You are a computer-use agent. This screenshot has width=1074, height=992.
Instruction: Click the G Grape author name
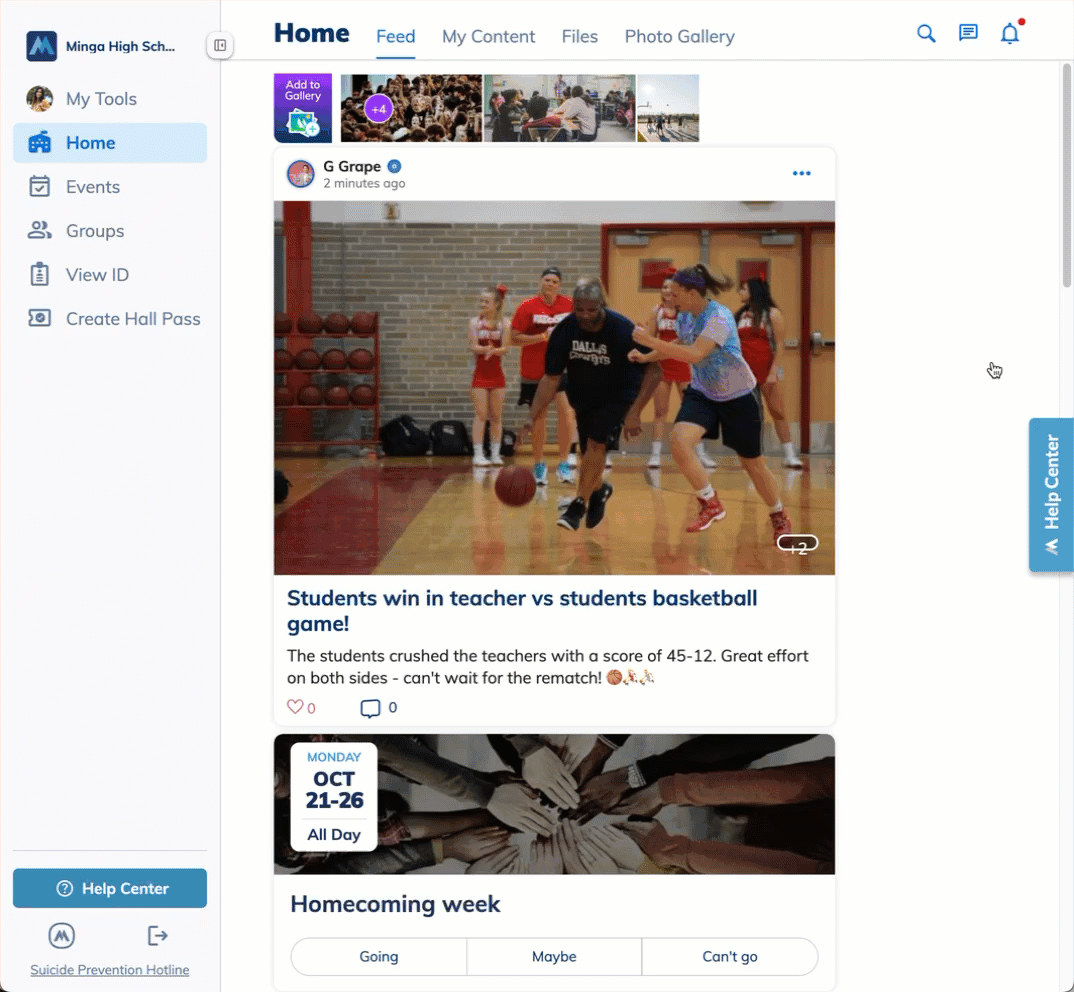tap(352, 166)
